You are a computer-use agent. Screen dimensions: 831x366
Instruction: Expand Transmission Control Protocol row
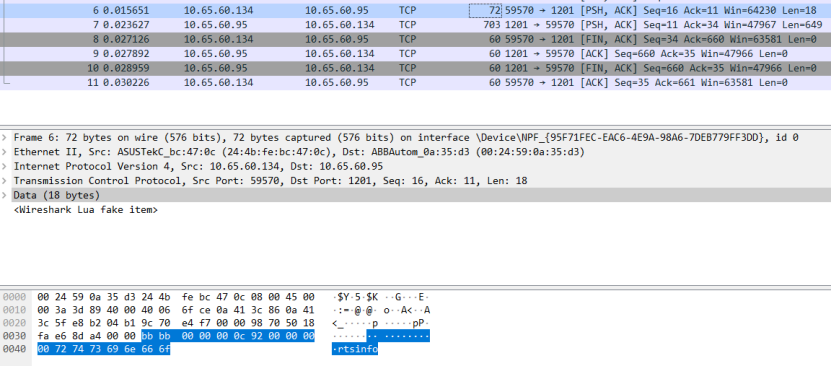(x=5, y=181)
